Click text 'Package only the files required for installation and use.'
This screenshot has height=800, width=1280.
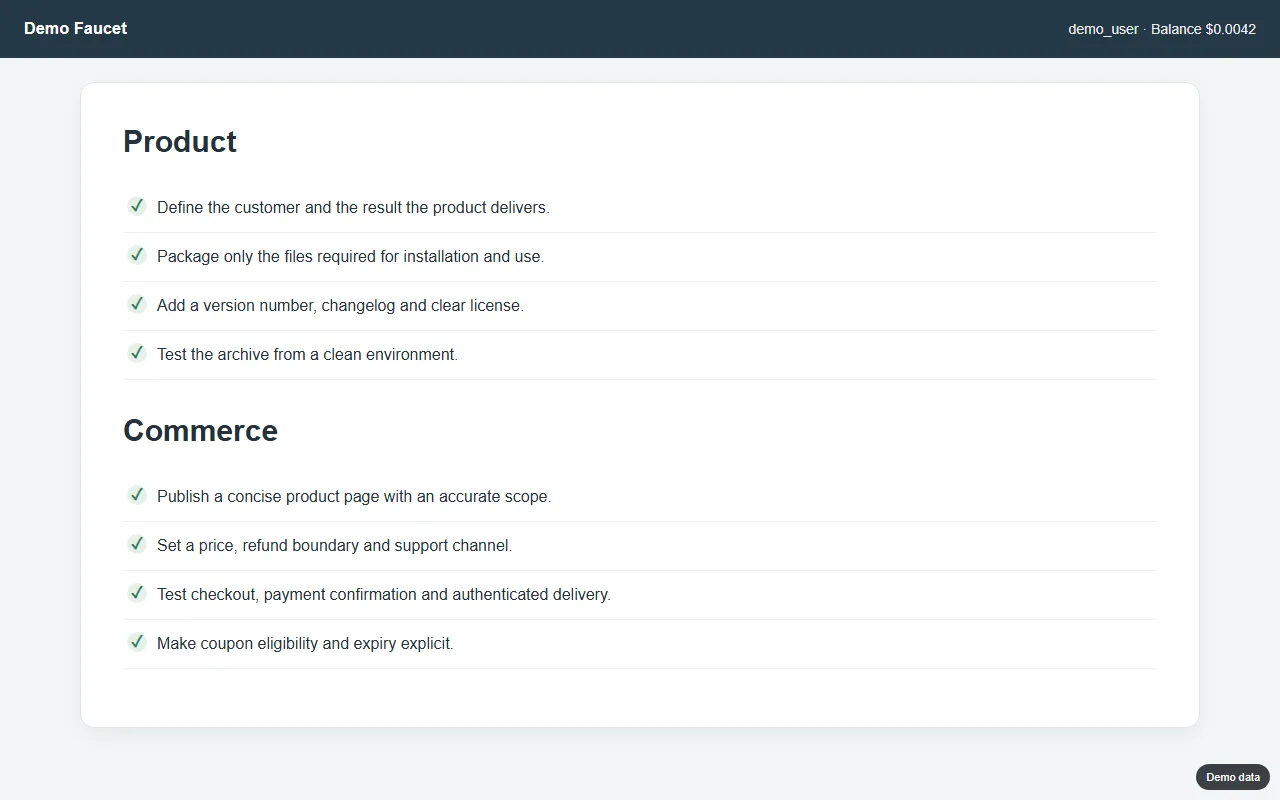351,257
